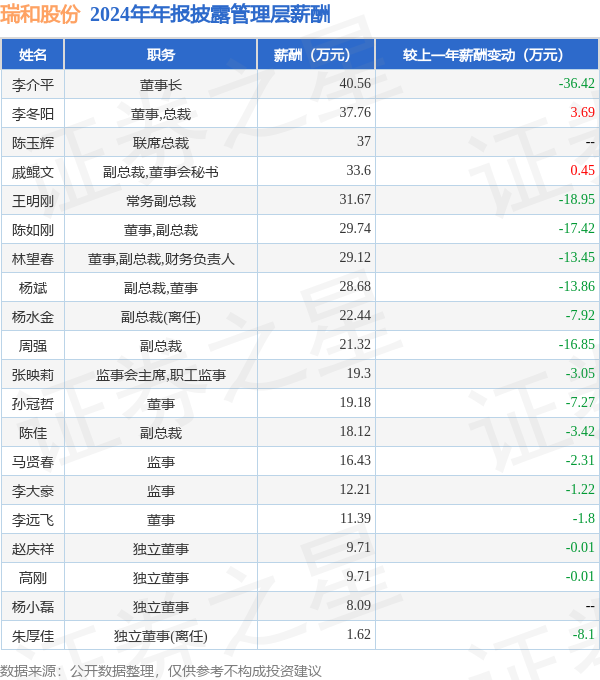Click the salary value 37.76

(355, 112)
